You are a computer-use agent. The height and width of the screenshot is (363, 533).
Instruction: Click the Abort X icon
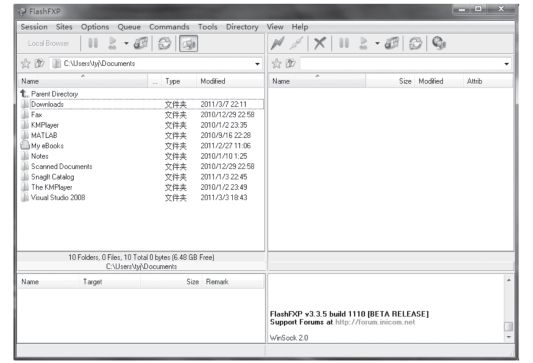click(x=320, y=43)
